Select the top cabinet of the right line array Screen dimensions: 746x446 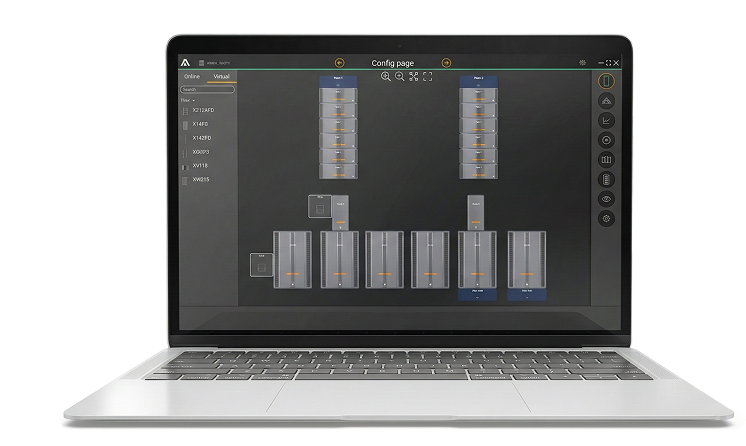click(x=479, y=96)
